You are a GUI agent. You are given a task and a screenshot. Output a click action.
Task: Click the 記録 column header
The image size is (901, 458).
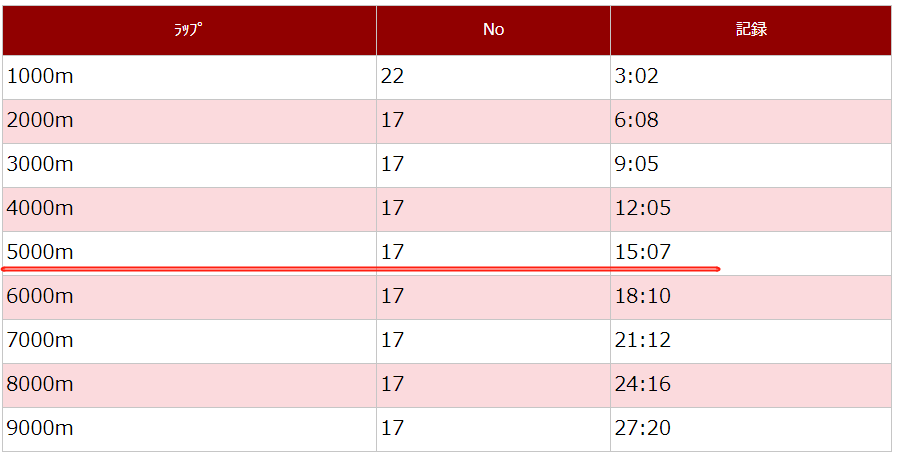(x=751, y=30)
